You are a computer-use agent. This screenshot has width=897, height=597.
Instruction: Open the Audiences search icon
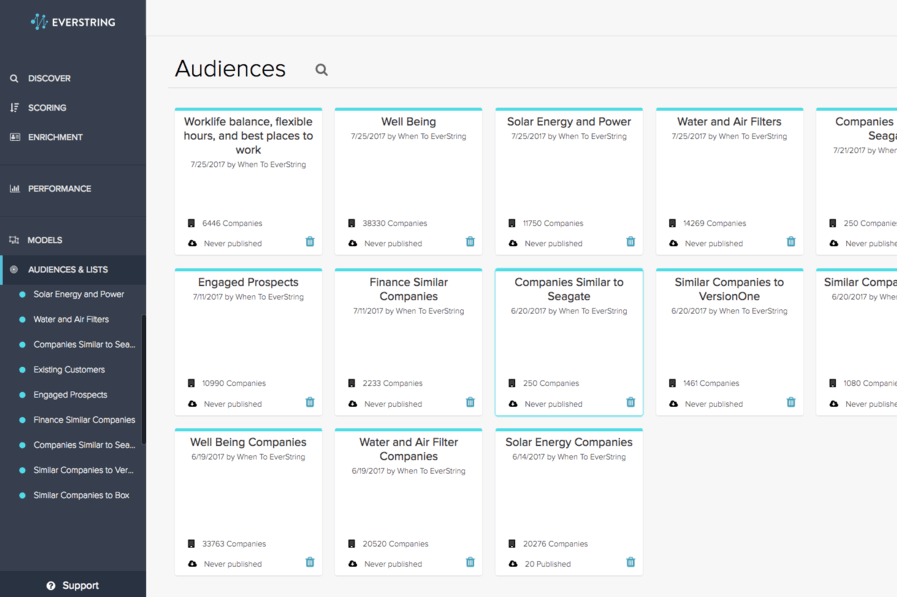coord(322,70)
